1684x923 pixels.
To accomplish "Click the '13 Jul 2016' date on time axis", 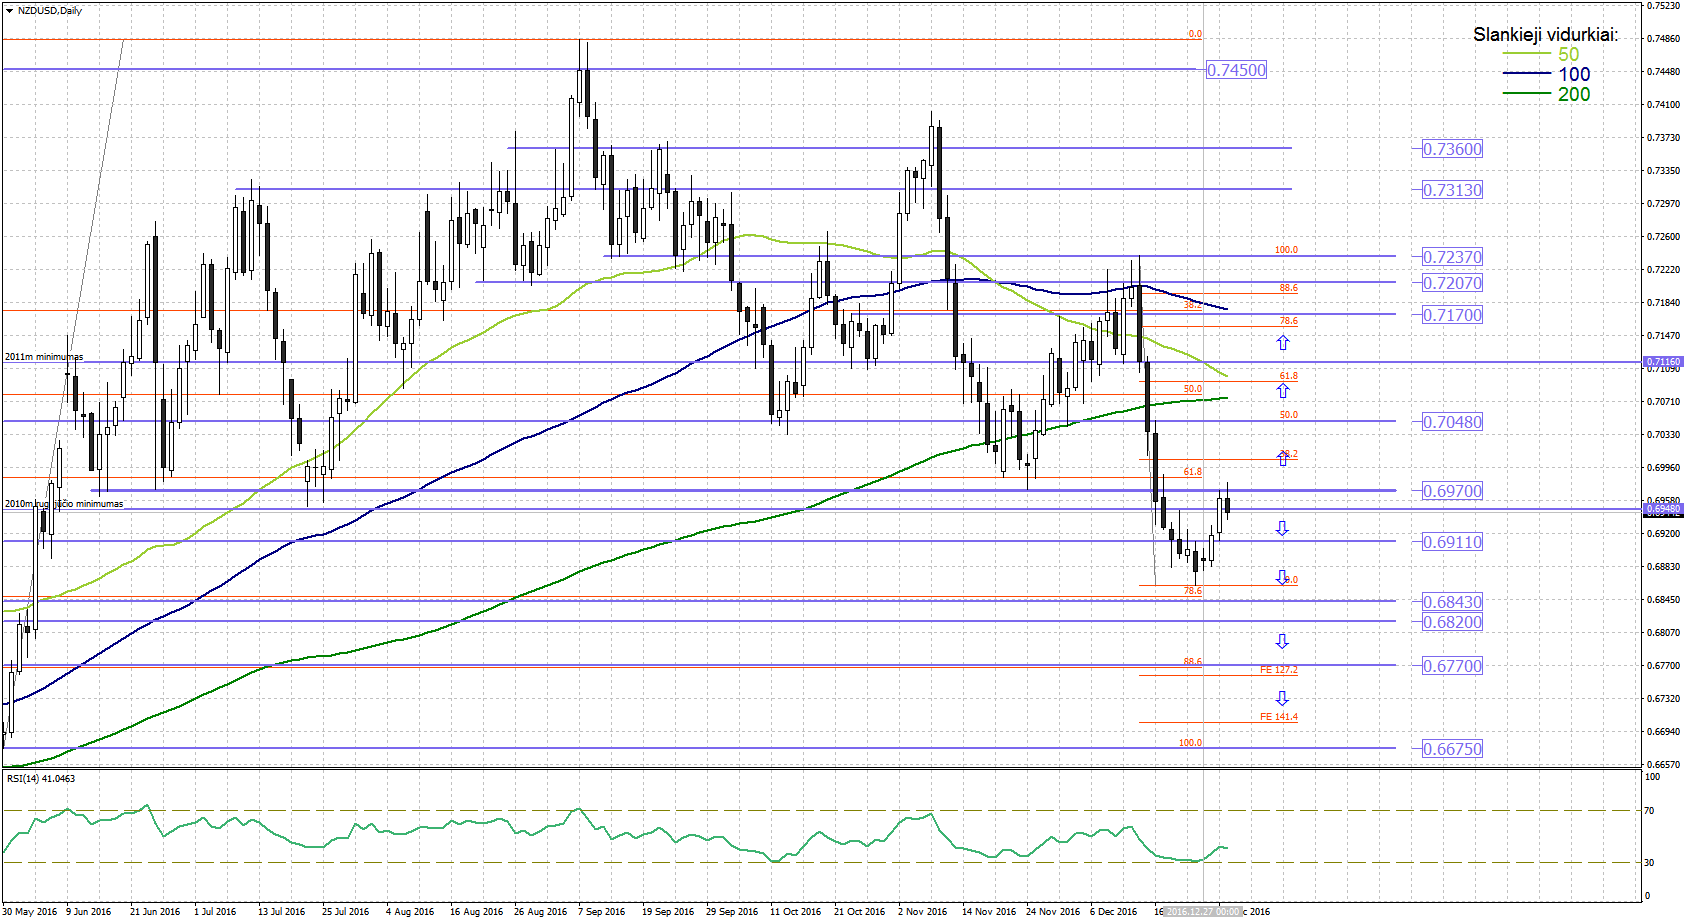I will (x=281, y=912).
